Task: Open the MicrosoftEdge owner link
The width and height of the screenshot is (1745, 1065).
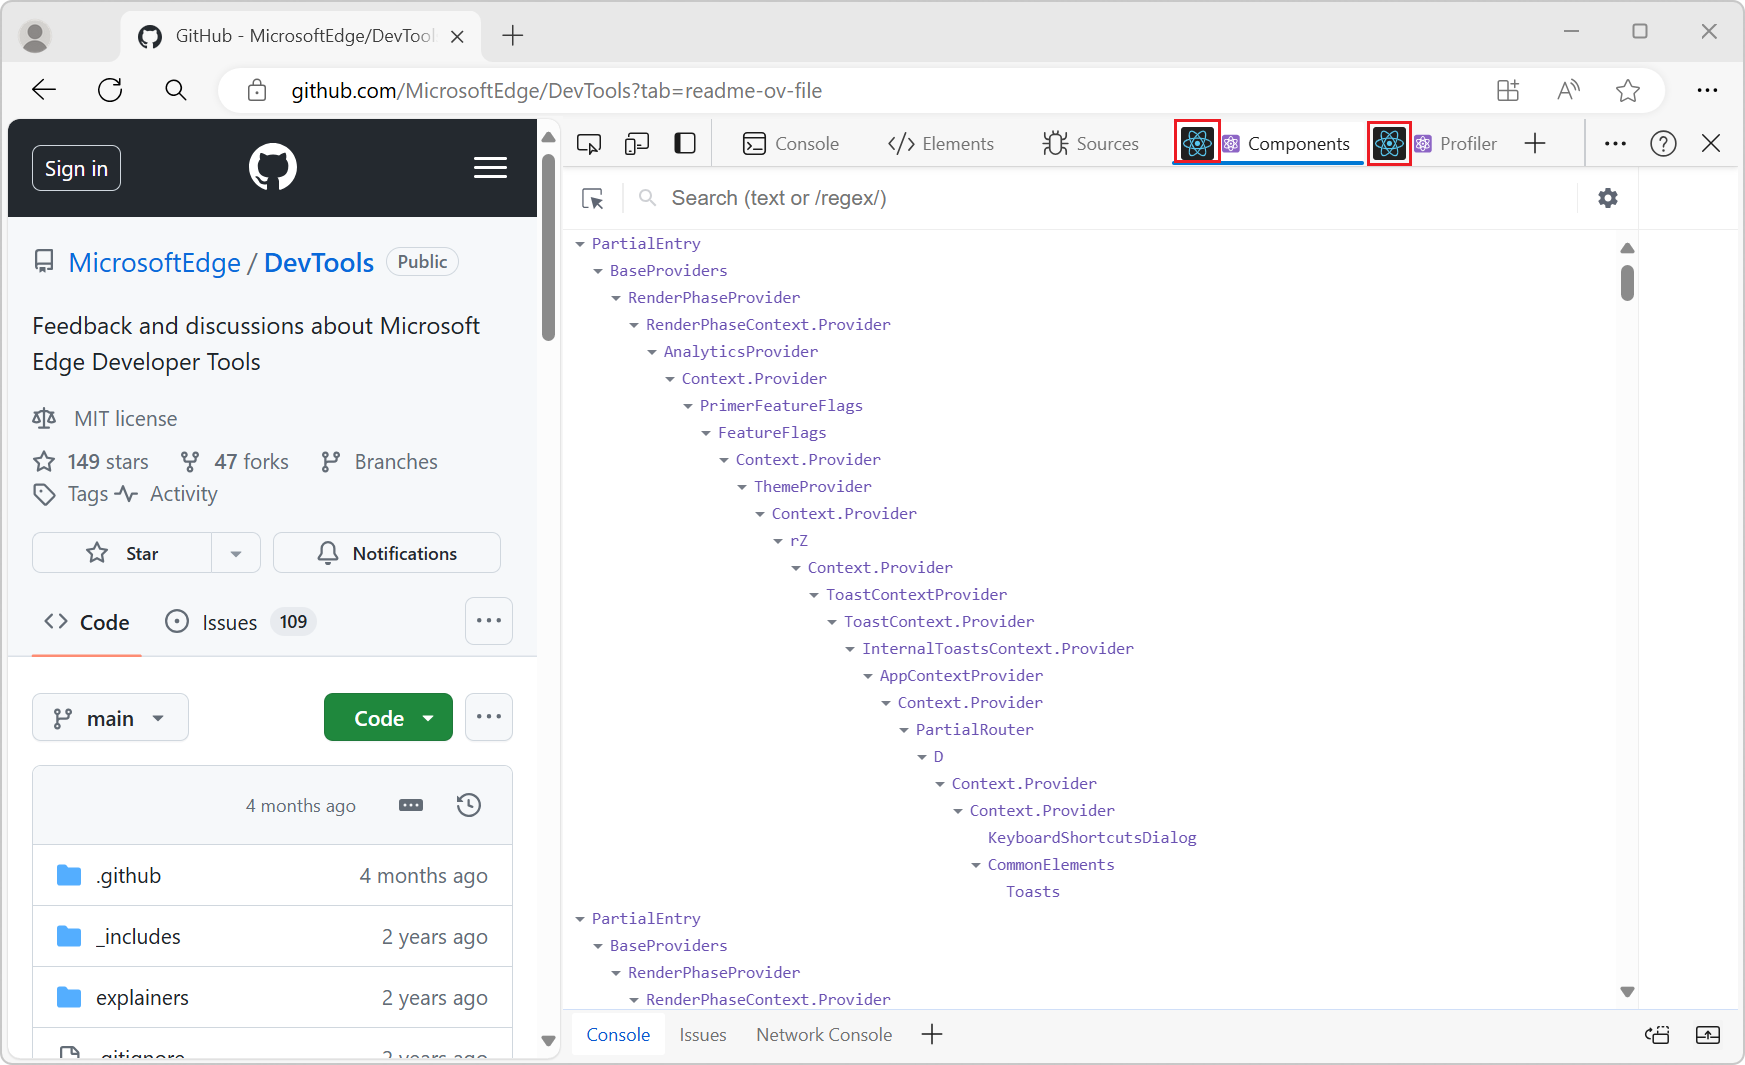Action: [x=155, y=263]
